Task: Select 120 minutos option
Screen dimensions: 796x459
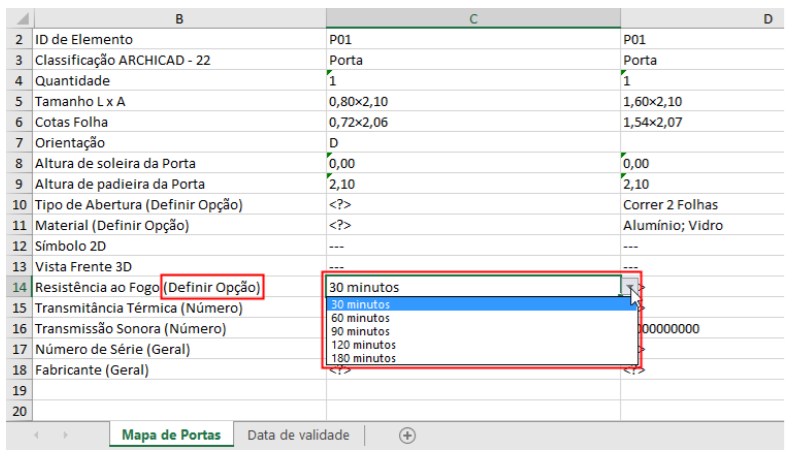Action: click(x=364, y=344)
